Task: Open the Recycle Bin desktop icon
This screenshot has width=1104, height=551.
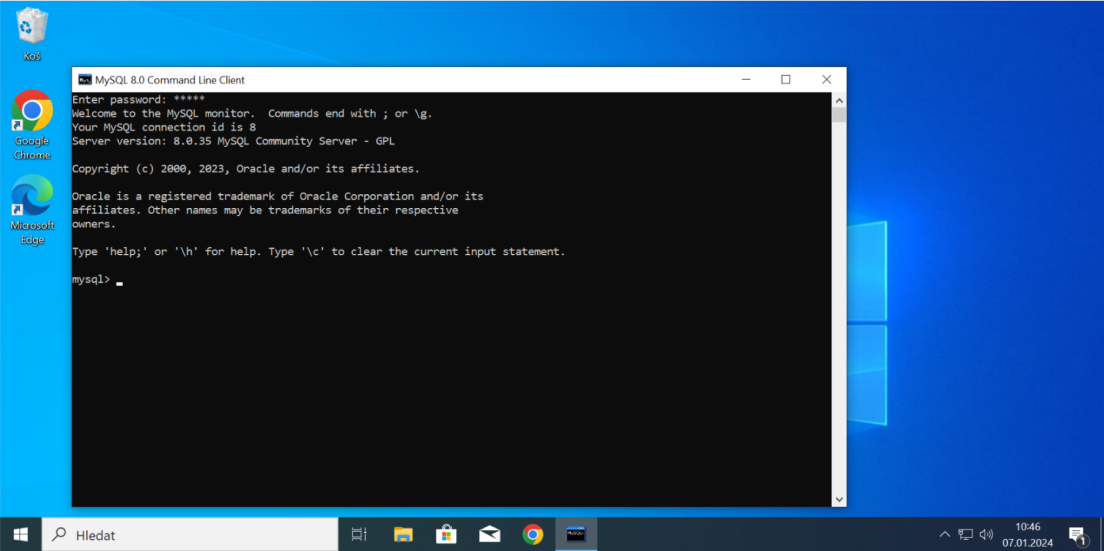Action: [x=32, y=34]
